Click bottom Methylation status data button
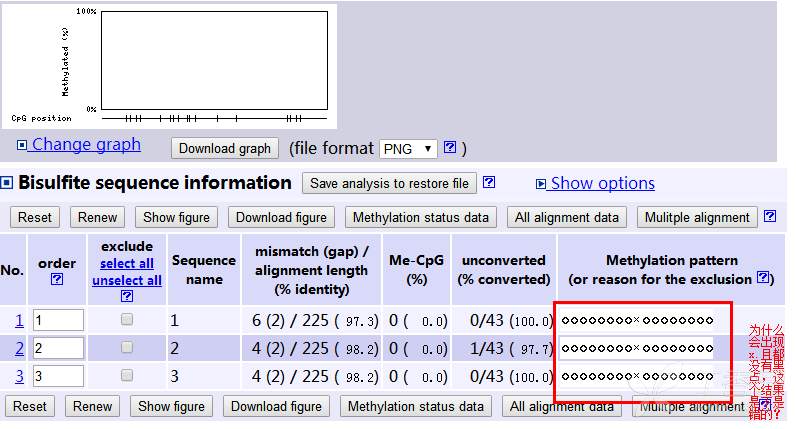 (416, 406)
